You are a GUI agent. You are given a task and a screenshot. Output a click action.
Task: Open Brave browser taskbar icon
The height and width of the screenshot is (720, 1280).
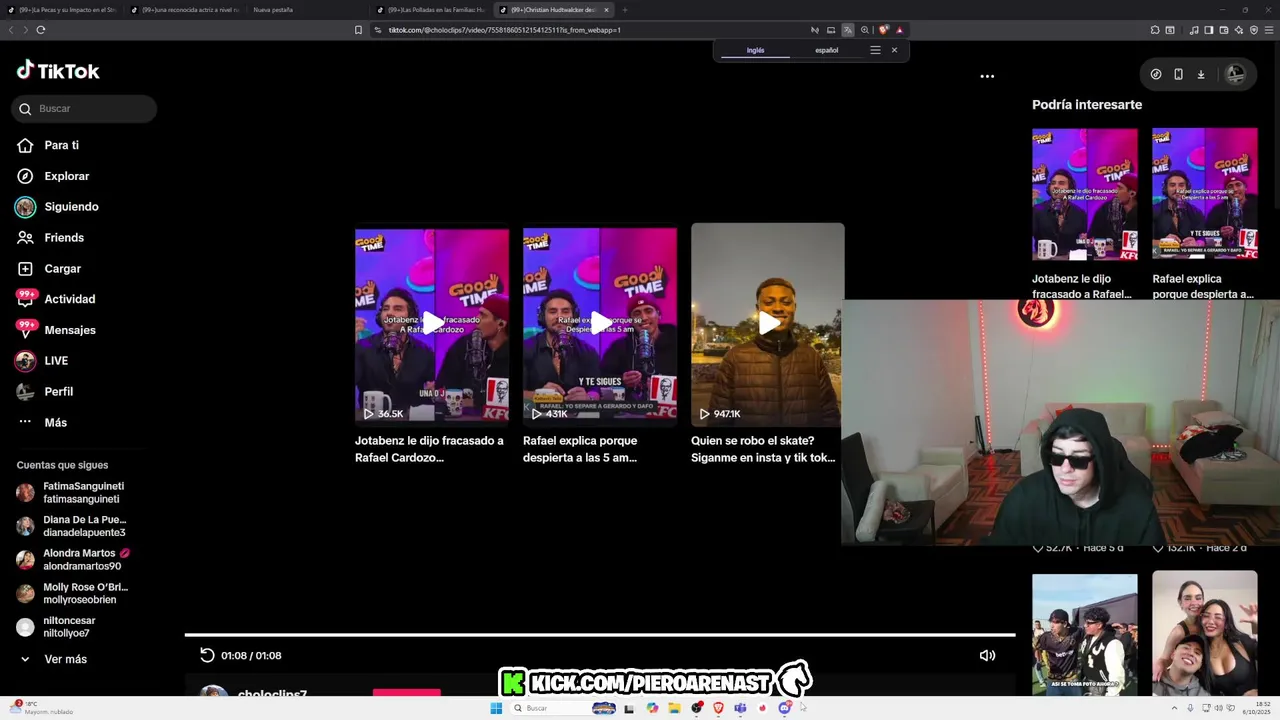(718, 708)
